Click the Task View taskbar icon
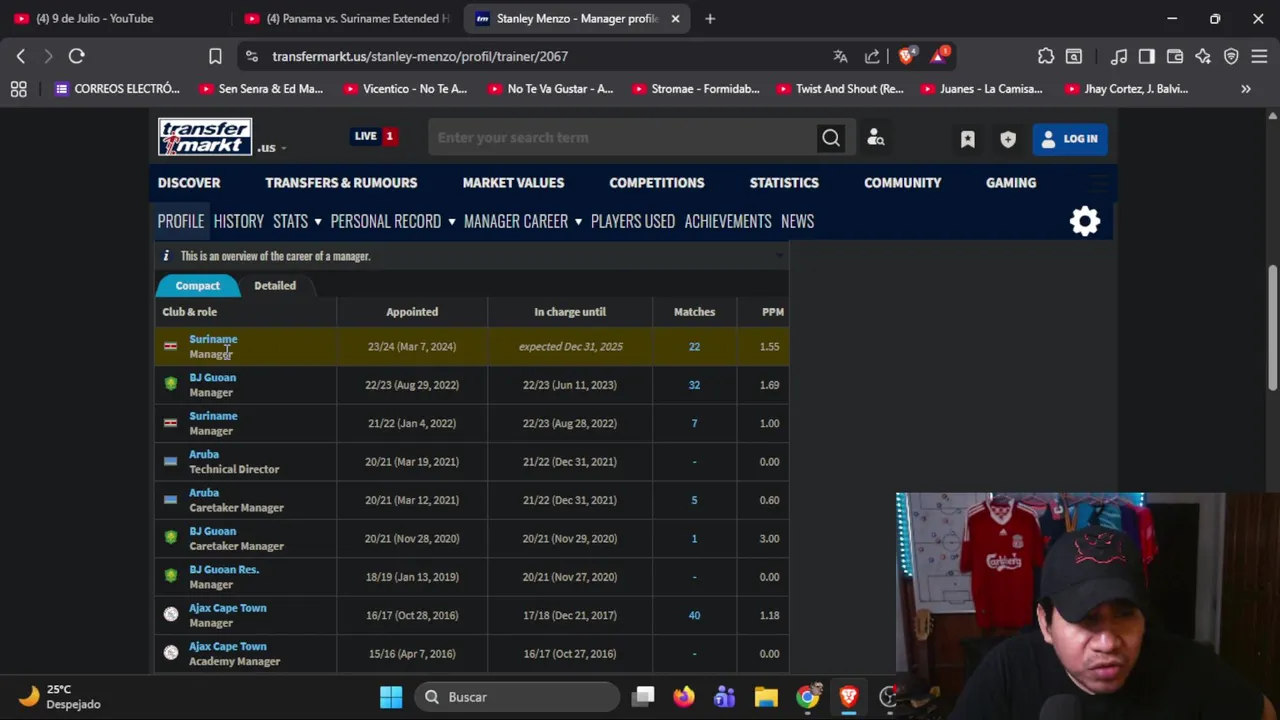This screenshot has width=1280, height=720. tap(643, 697)
